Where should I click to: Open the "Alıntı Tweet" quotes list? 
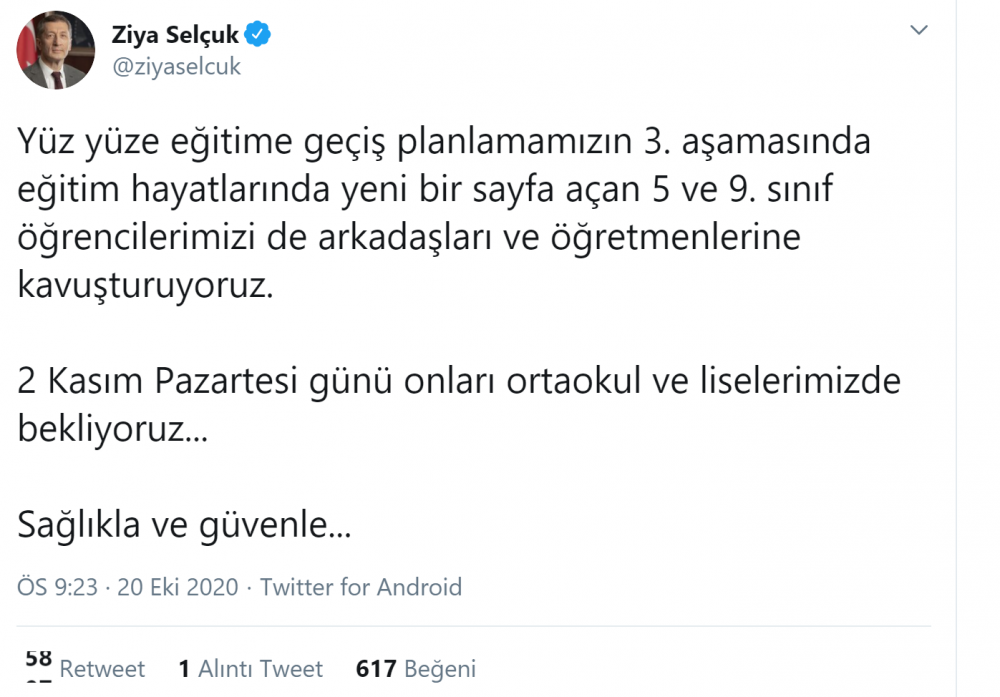[260, 669]
